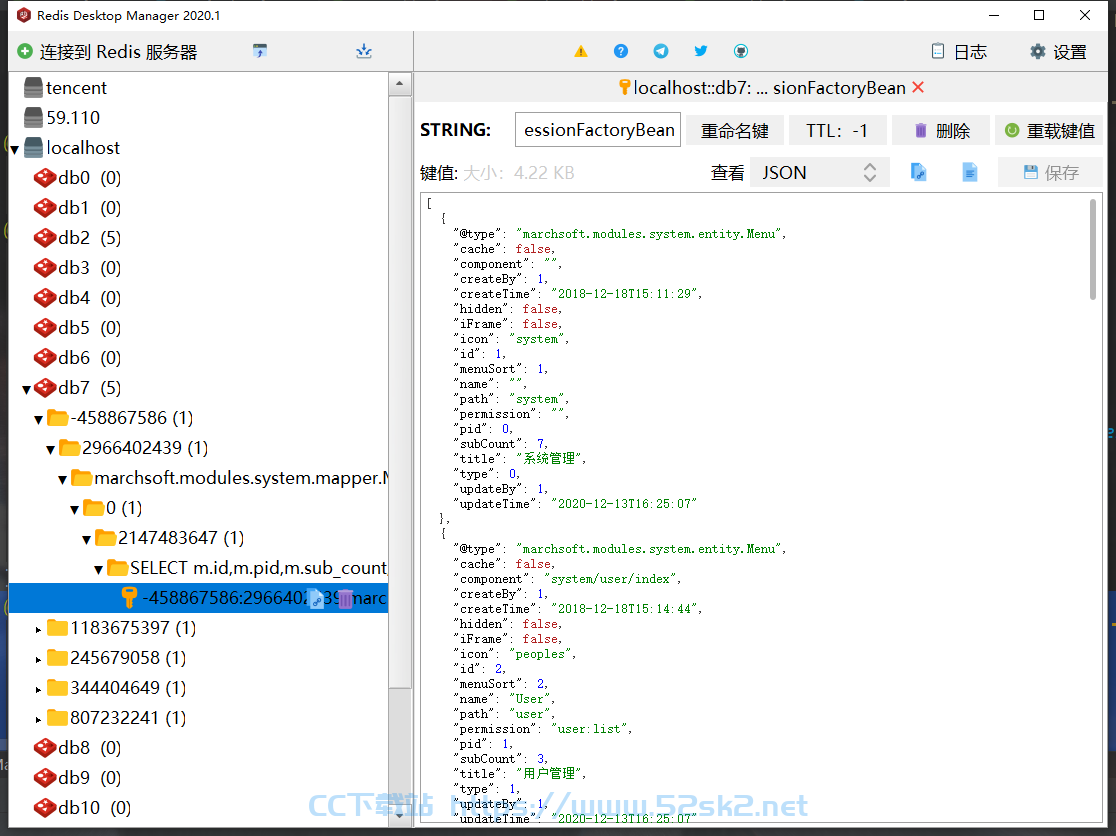Open db9 (0) database
Screen dimensions: 1116x836
coord(77,778)
